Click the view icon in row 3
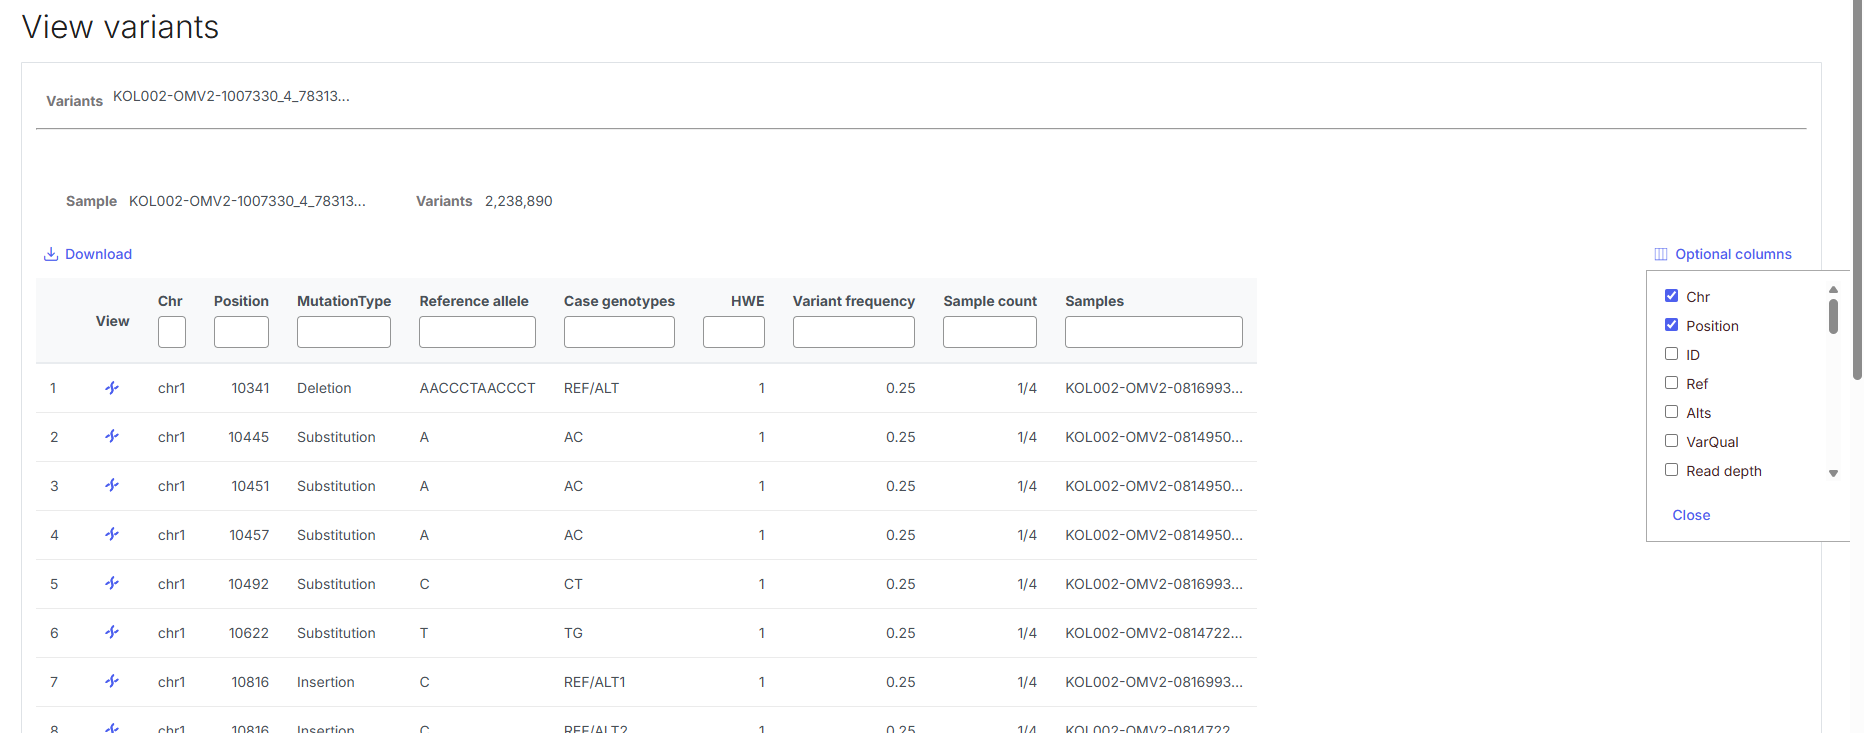 [x=112, y=486]
